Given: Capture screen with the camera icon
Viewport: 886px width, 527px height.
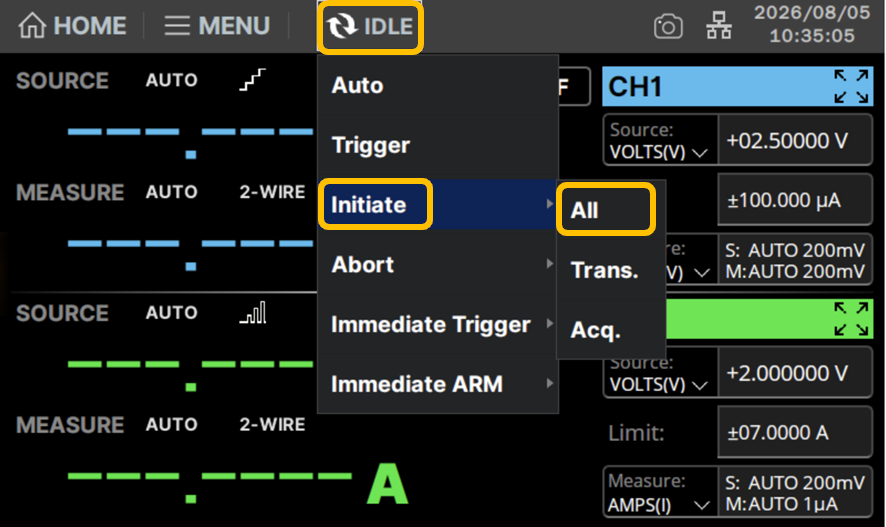Looking at the screenshot, I should pyautogui.click(x=668, y=27).
